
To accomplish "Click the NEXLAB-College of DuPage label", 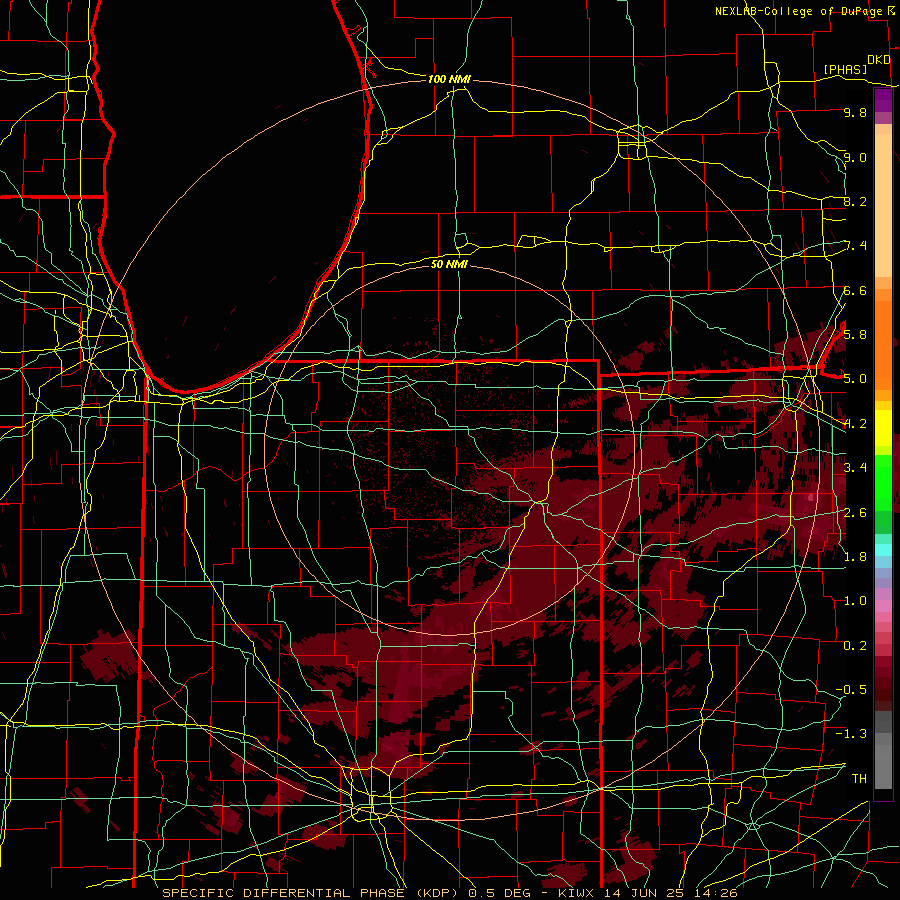I will pyautogui.click(x=799, y=11).
